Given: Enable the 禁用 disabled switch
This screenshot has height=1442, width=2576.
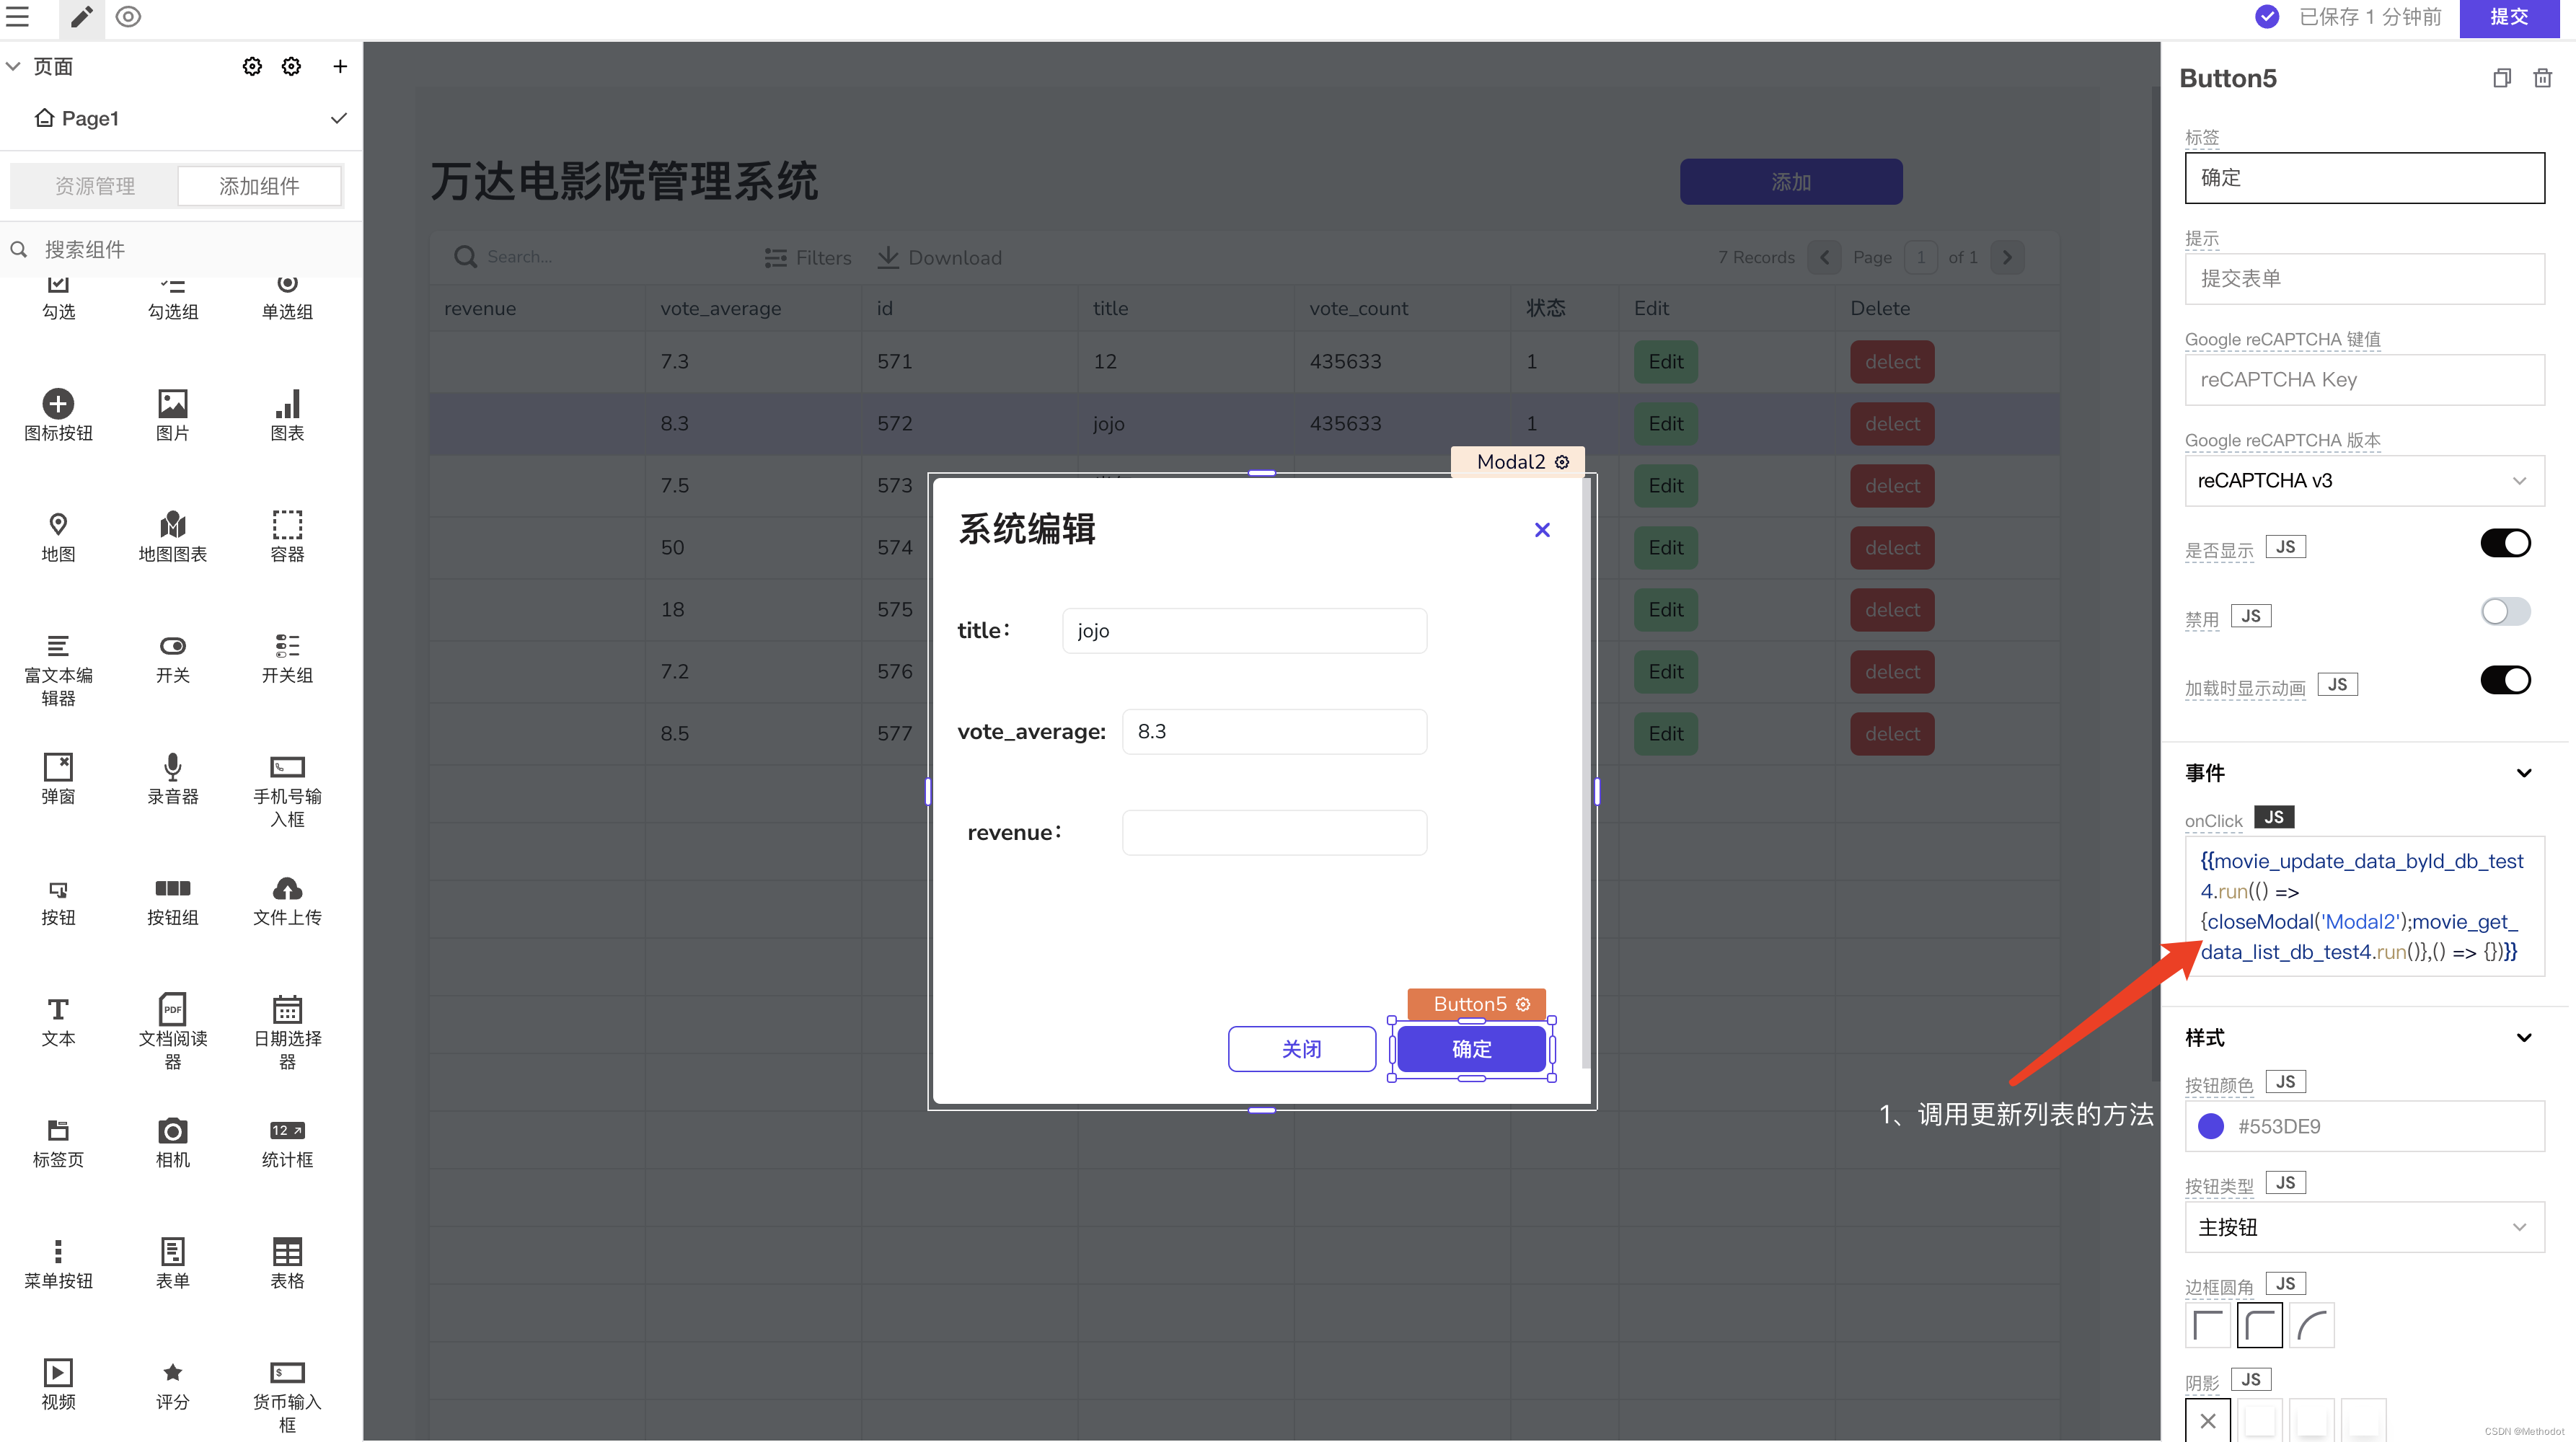Looking at the screenshot, I should (2505, 612).
